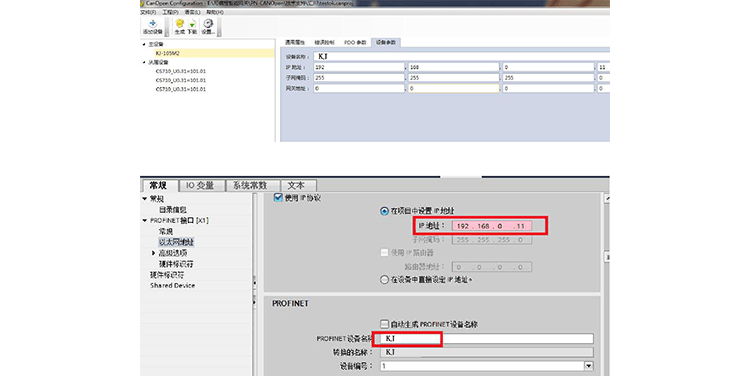Click the 设备名称 field showing KJ
750x376 pixels.
coord(462,56)
